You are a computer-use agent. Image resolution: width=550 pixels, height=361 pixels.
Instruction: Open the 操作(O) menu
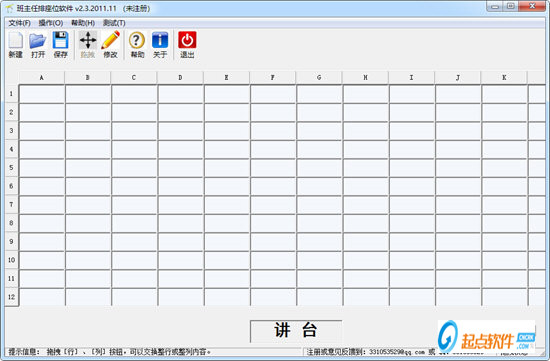(x=51, y=23)
